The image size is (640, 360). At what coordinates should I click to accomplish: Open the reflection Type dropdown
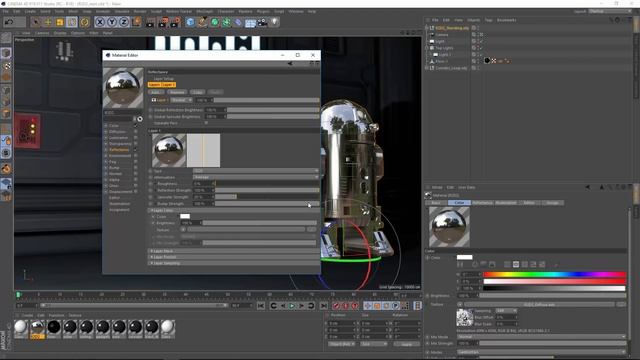[x=256, y=171]
